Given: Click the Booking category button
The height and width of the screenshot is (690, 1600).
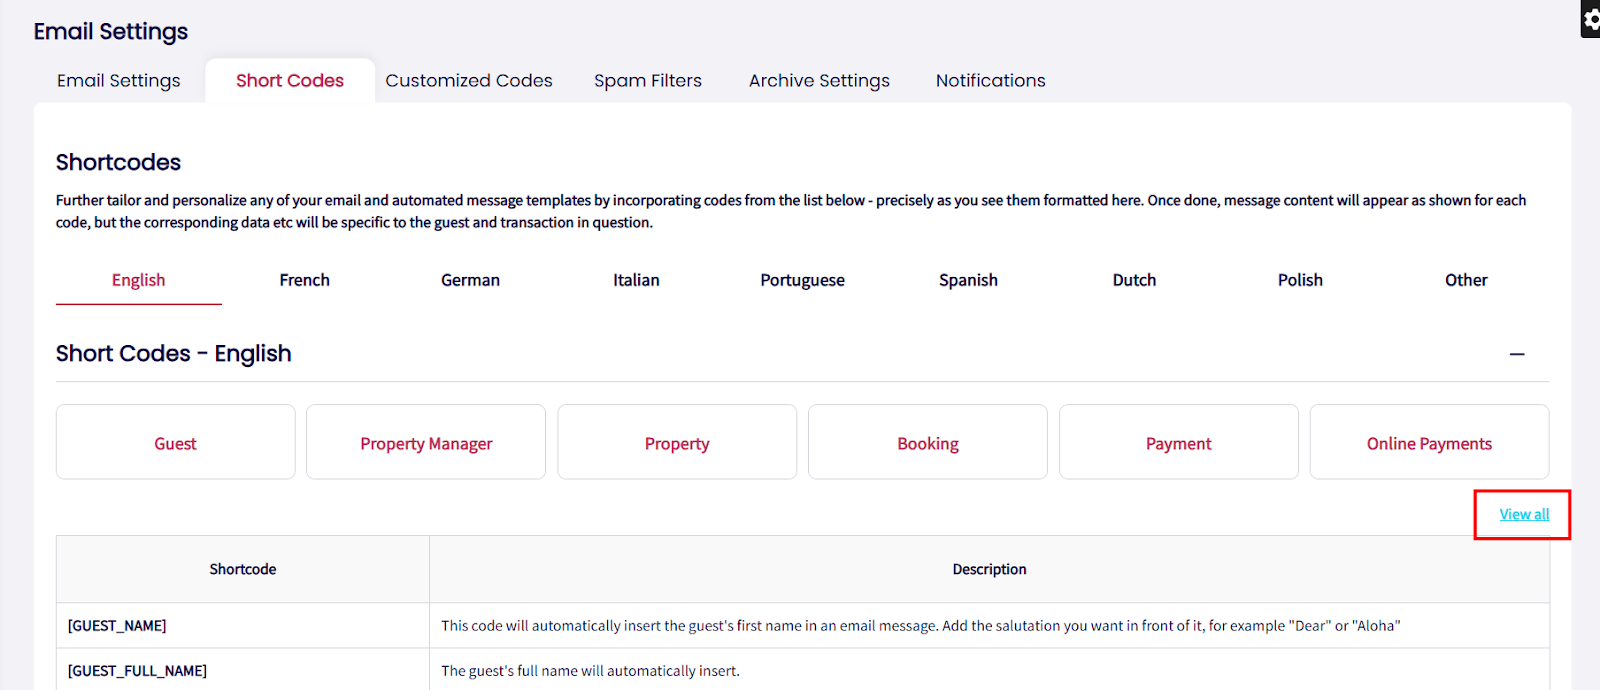Looking at the screenshot, I should [928, 443].
